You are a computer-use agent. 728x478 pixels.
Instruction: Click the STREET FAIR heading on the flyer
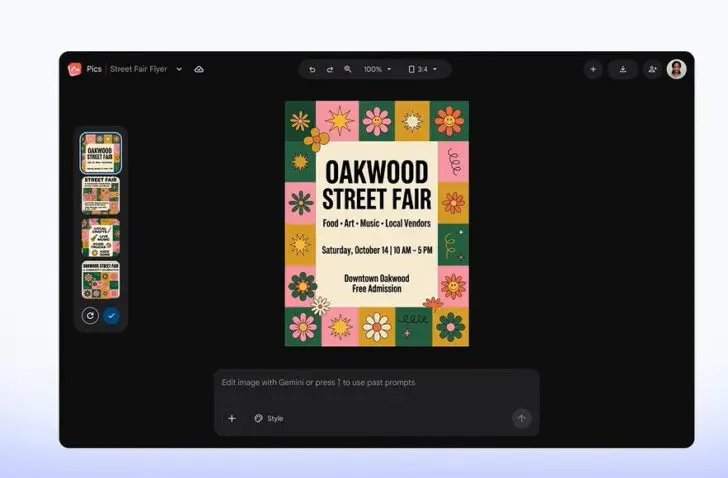tap(377, 200)
